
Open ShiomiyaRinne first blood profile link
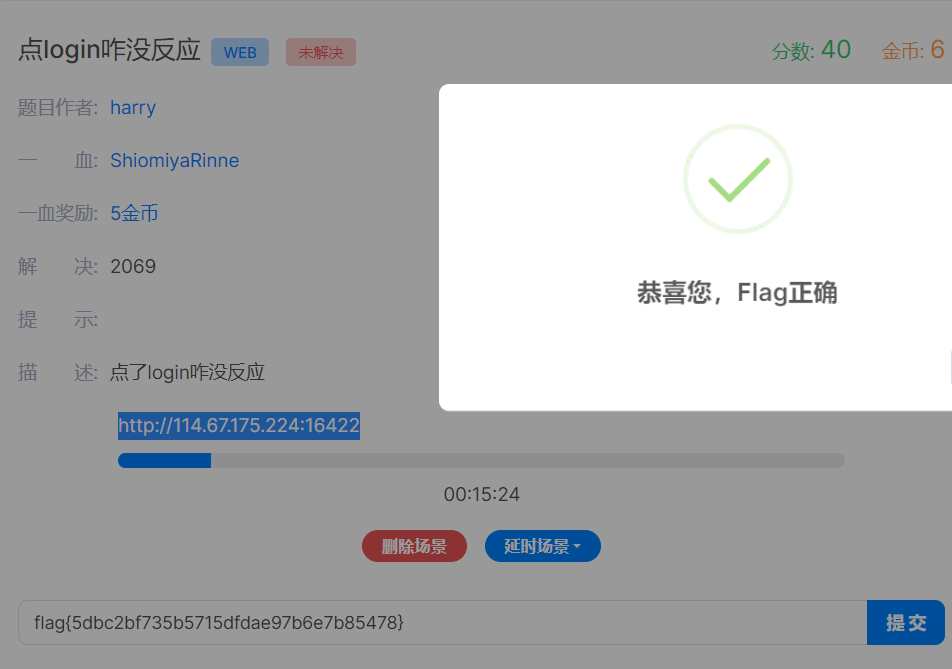pos(174,160)
